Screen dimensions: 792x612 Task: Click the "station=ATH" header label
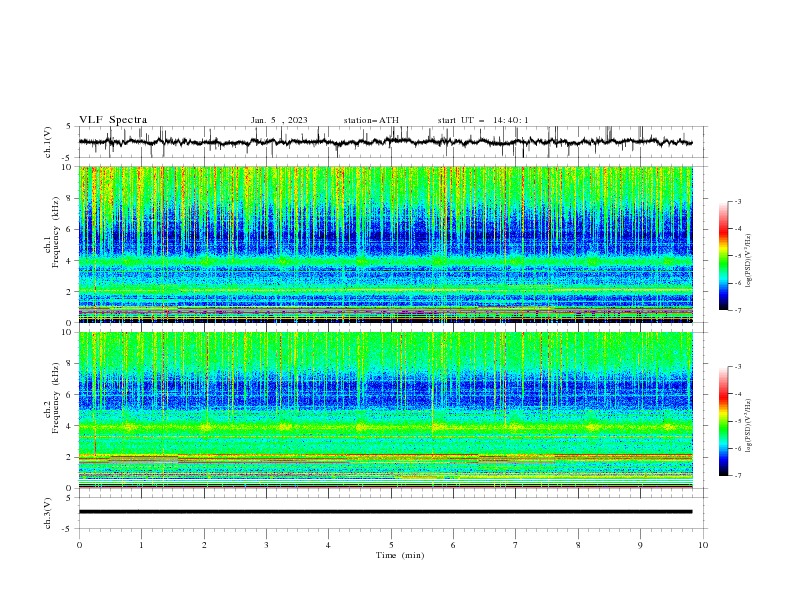click(x=371, y=120)
